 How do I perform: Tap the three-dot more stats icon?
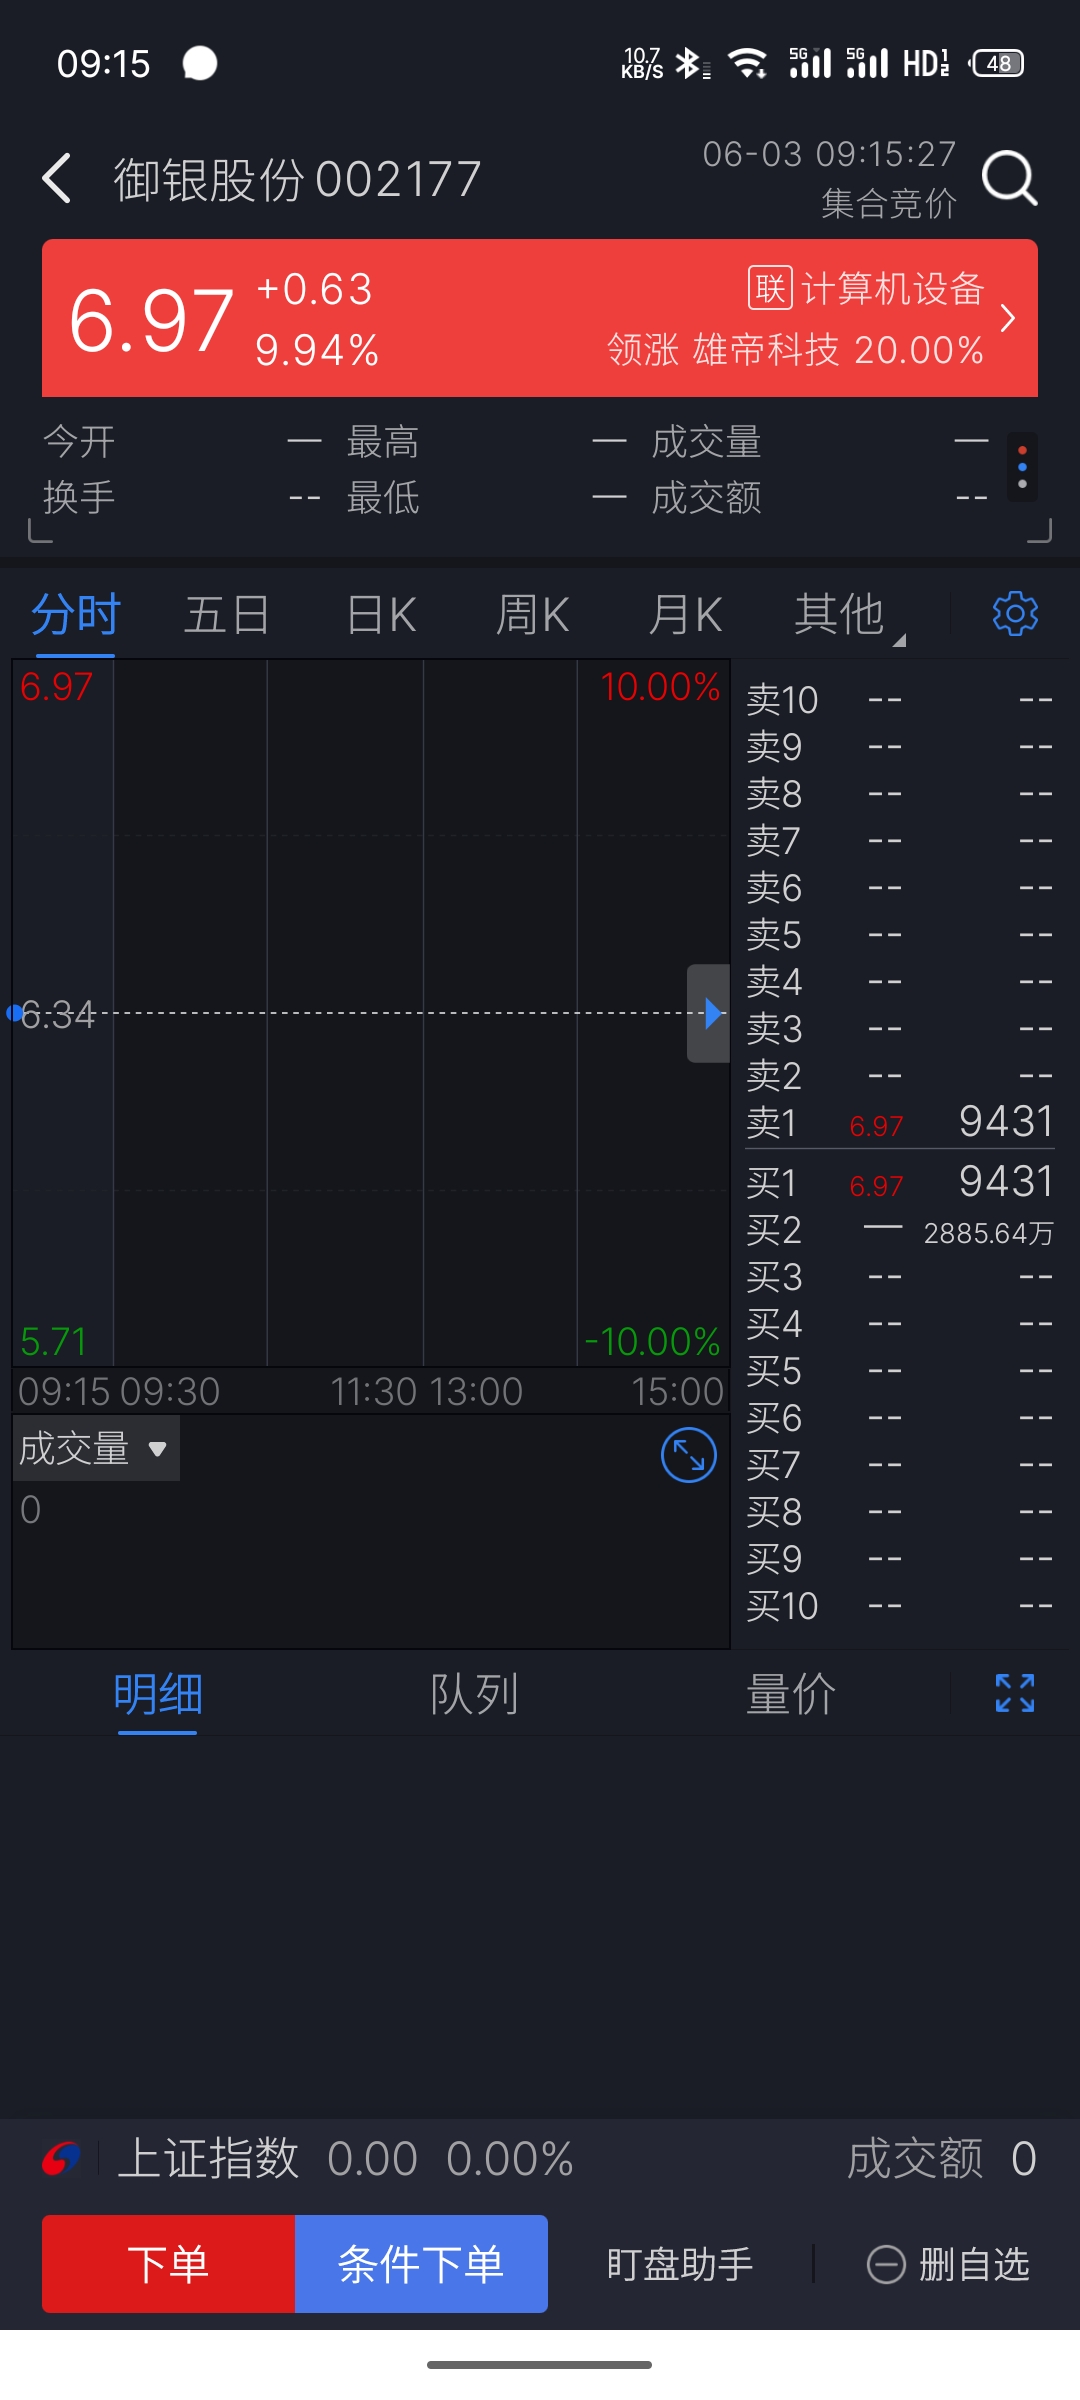tap(1022, 467)
